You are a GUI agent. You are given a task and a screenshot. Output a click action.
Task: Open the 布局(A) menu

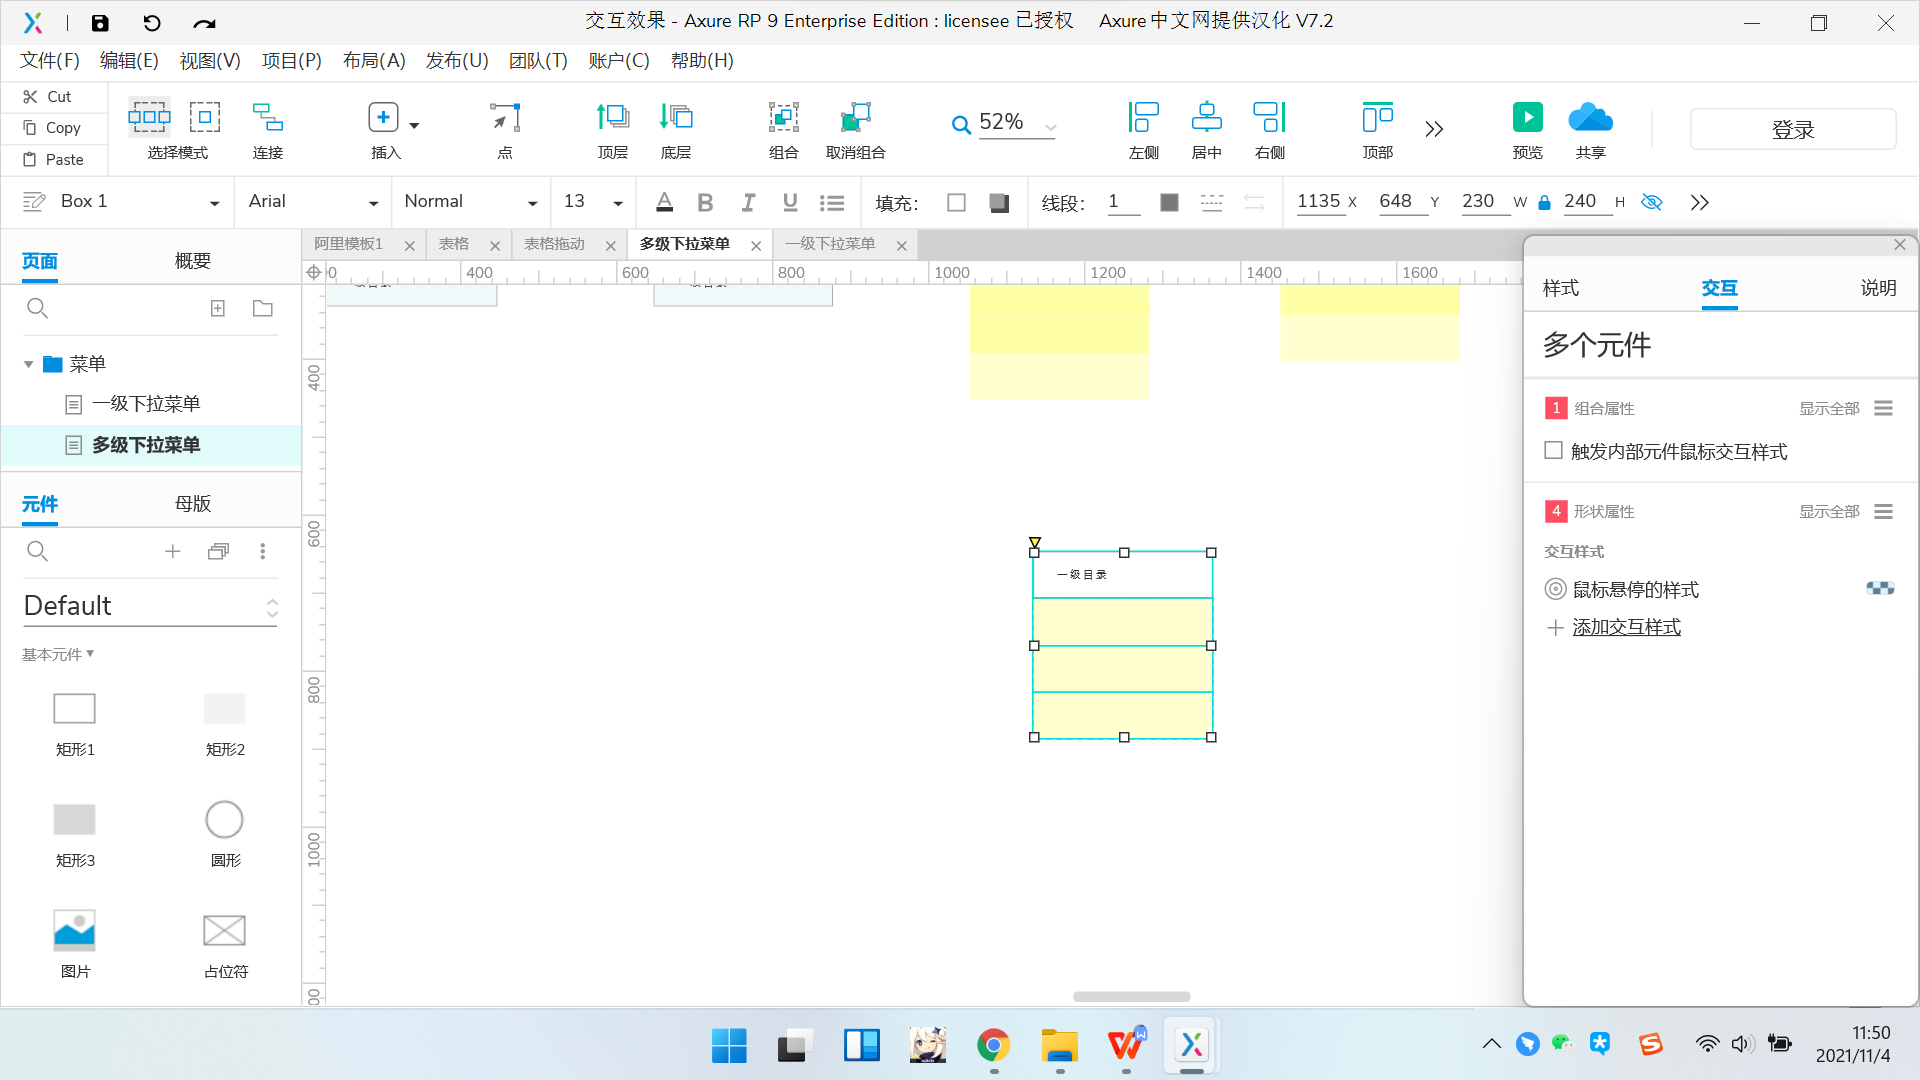[373, 61]
